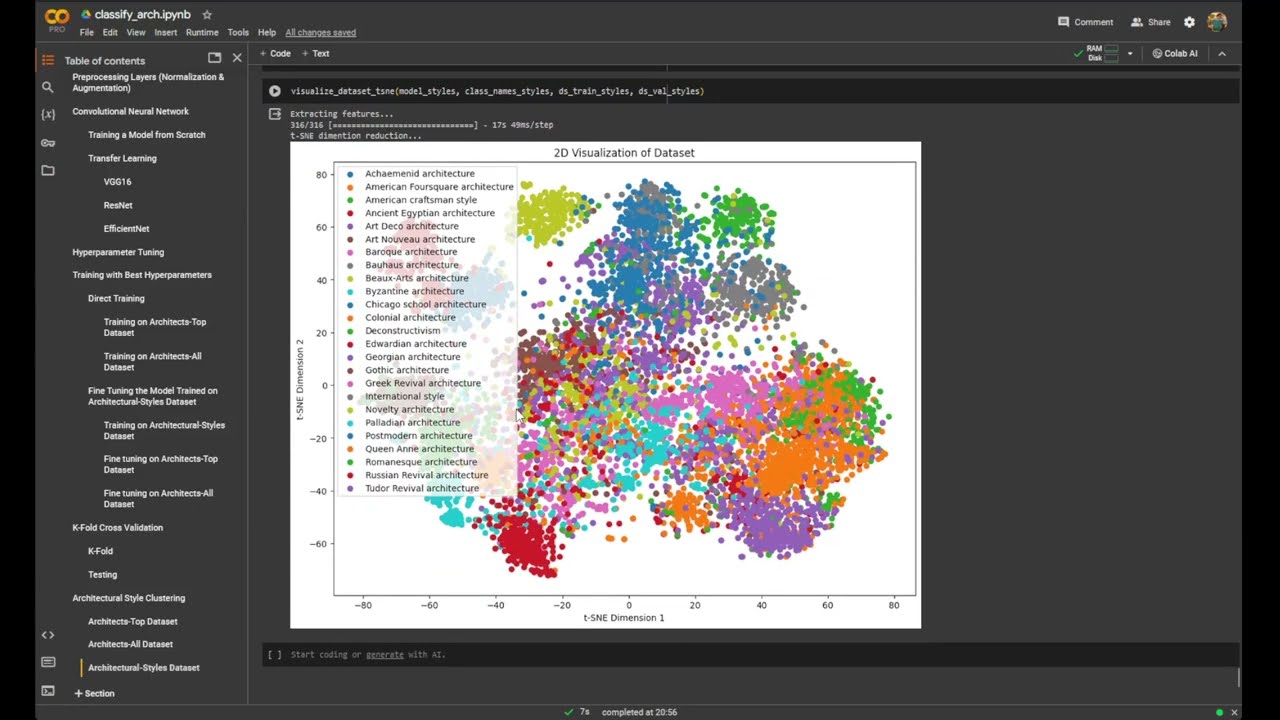1280x720 pixels.
Task: Open the Terminal icon in sidebar
Action: tap(48, 690)
